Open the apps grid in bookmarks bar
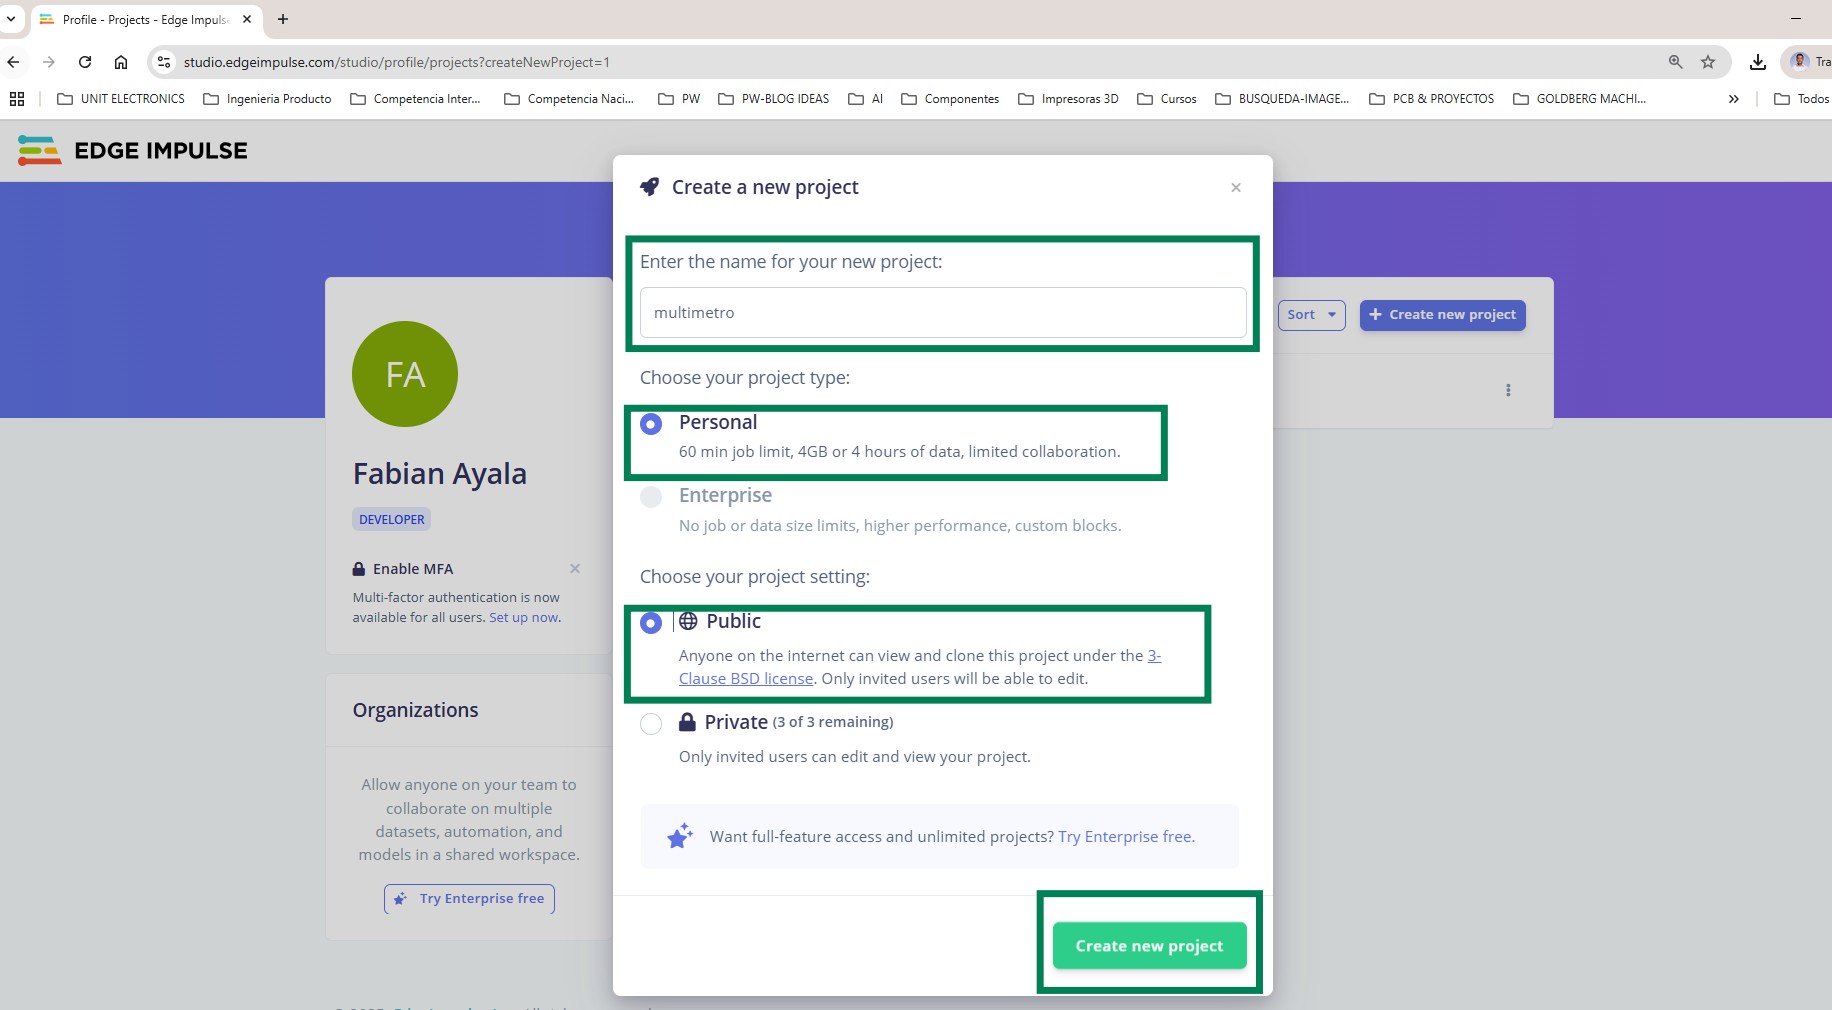 (x=17, y=99)
